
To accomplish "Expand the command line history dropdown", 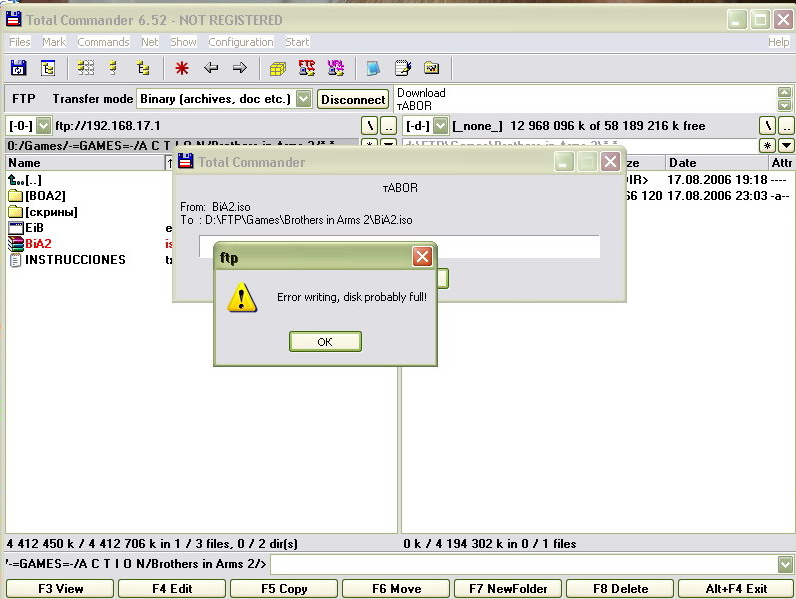I will pos(785,564).
